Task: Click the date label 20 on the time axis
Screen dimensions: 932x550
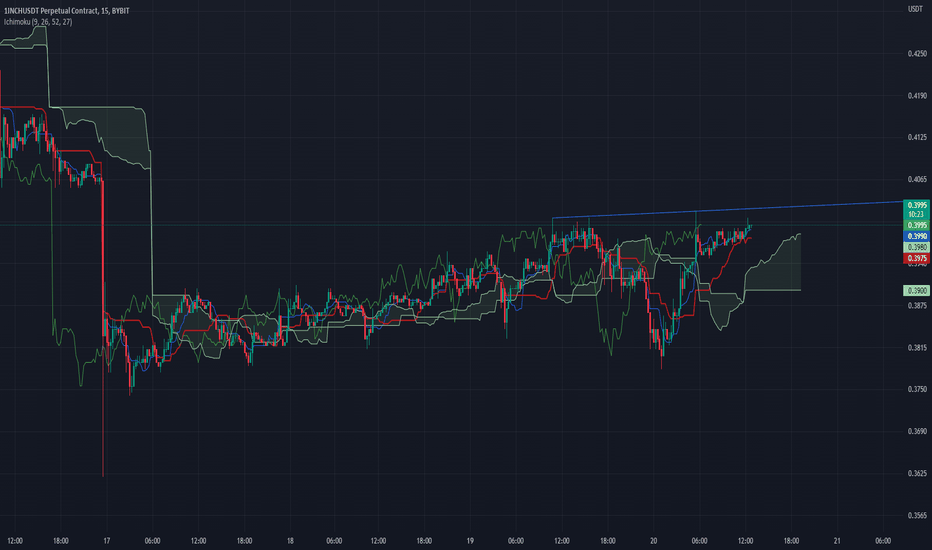Action: (x=653, y=541)
